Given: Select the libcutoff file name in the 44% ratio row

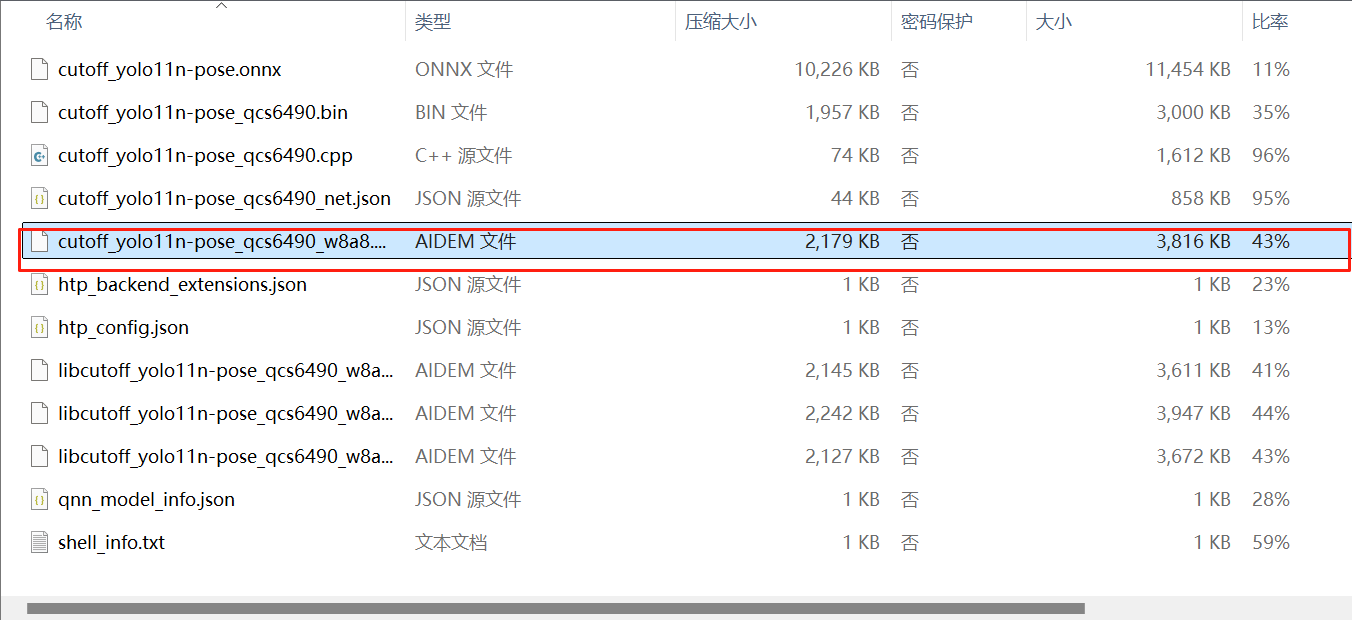Looking at the screenshot, I should pos(225,414).
